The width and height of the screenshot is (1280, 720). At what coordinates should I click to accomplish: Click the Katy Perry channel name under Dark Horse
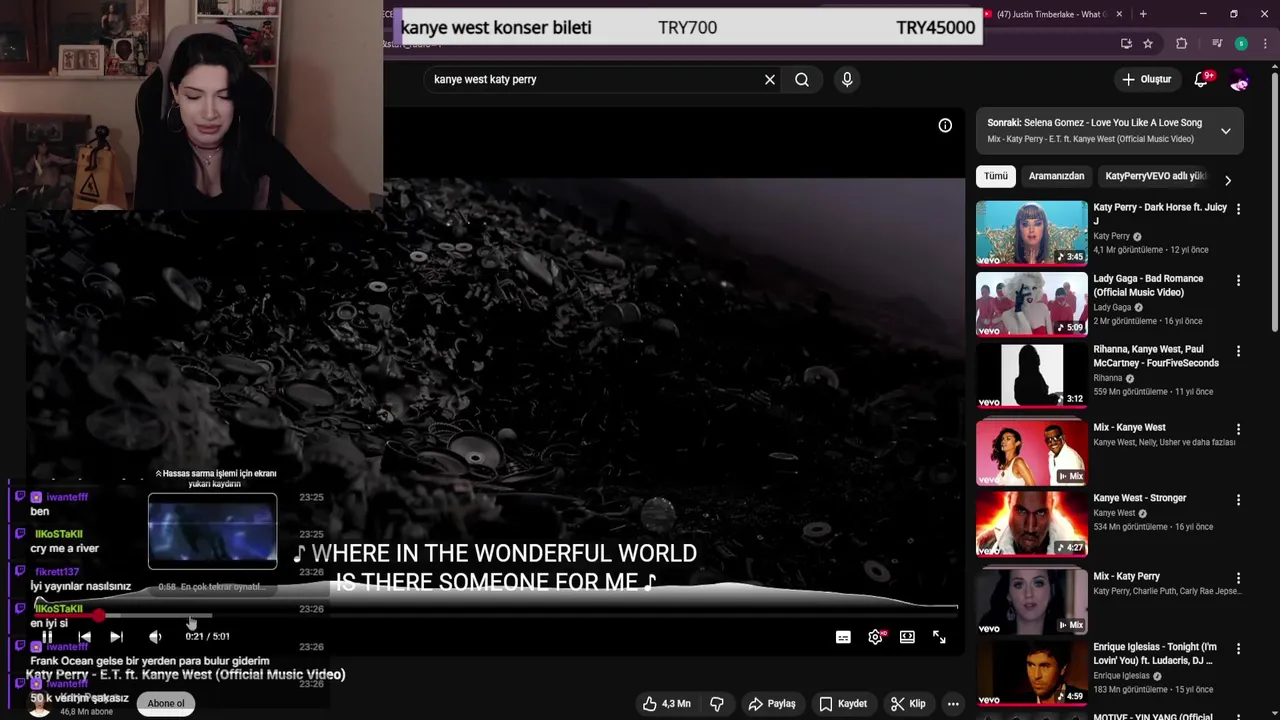[x=1111, y=237]
